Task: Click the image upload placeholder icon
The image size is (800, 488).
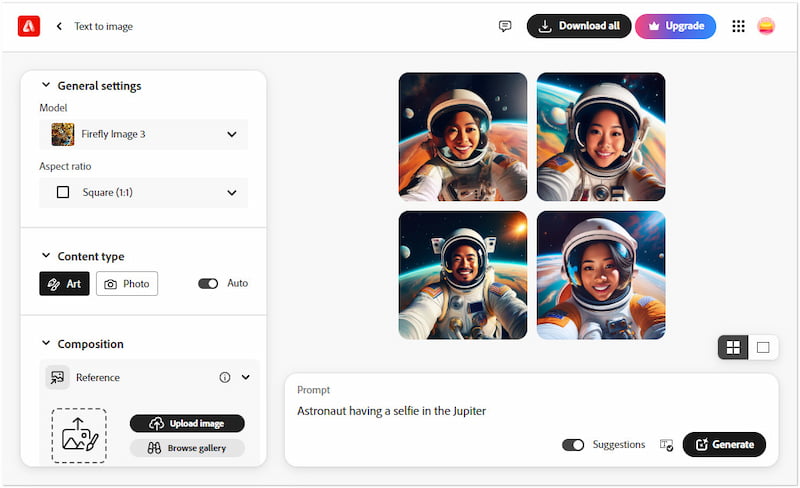Action: point(79,435)
